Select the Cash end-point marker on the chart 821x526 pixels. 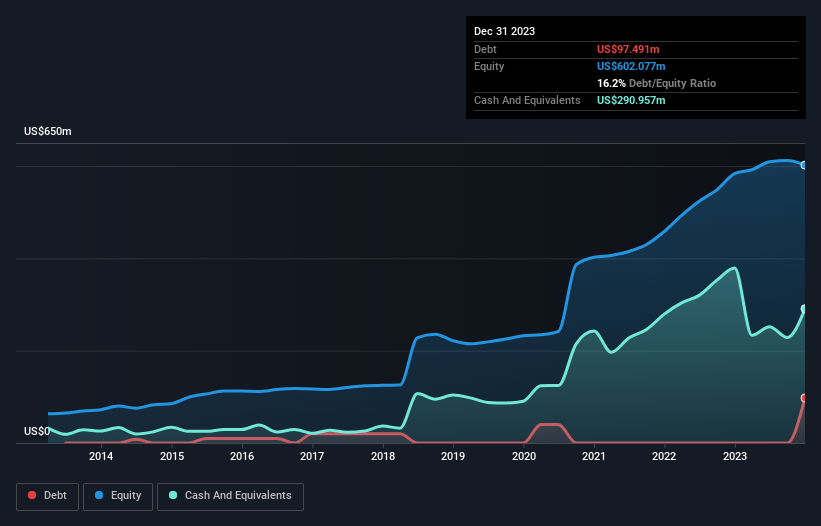[x=804, y=309]
